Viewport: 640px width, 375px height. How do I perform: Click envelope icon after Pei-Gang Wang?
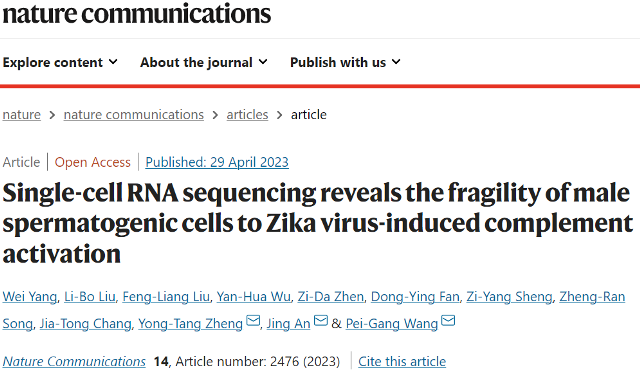coord(448,321)
